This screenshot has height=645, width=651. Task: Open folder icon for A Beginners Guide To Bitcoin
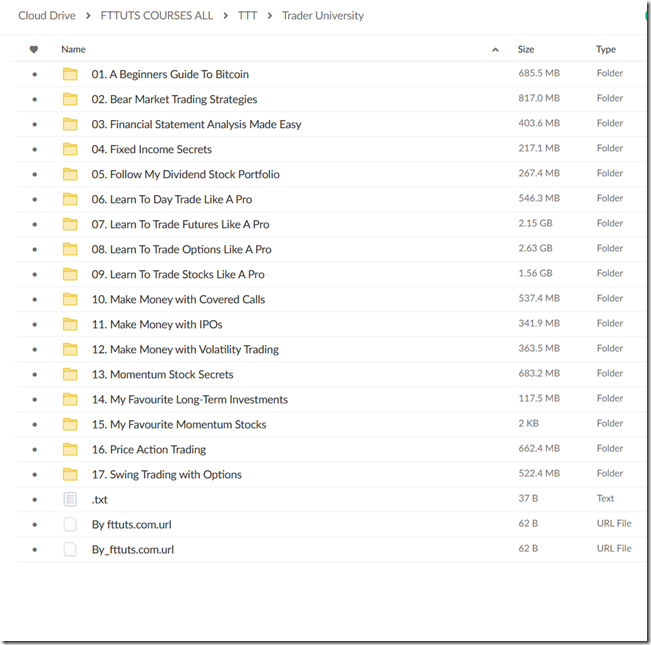click(x=70, y=74)
